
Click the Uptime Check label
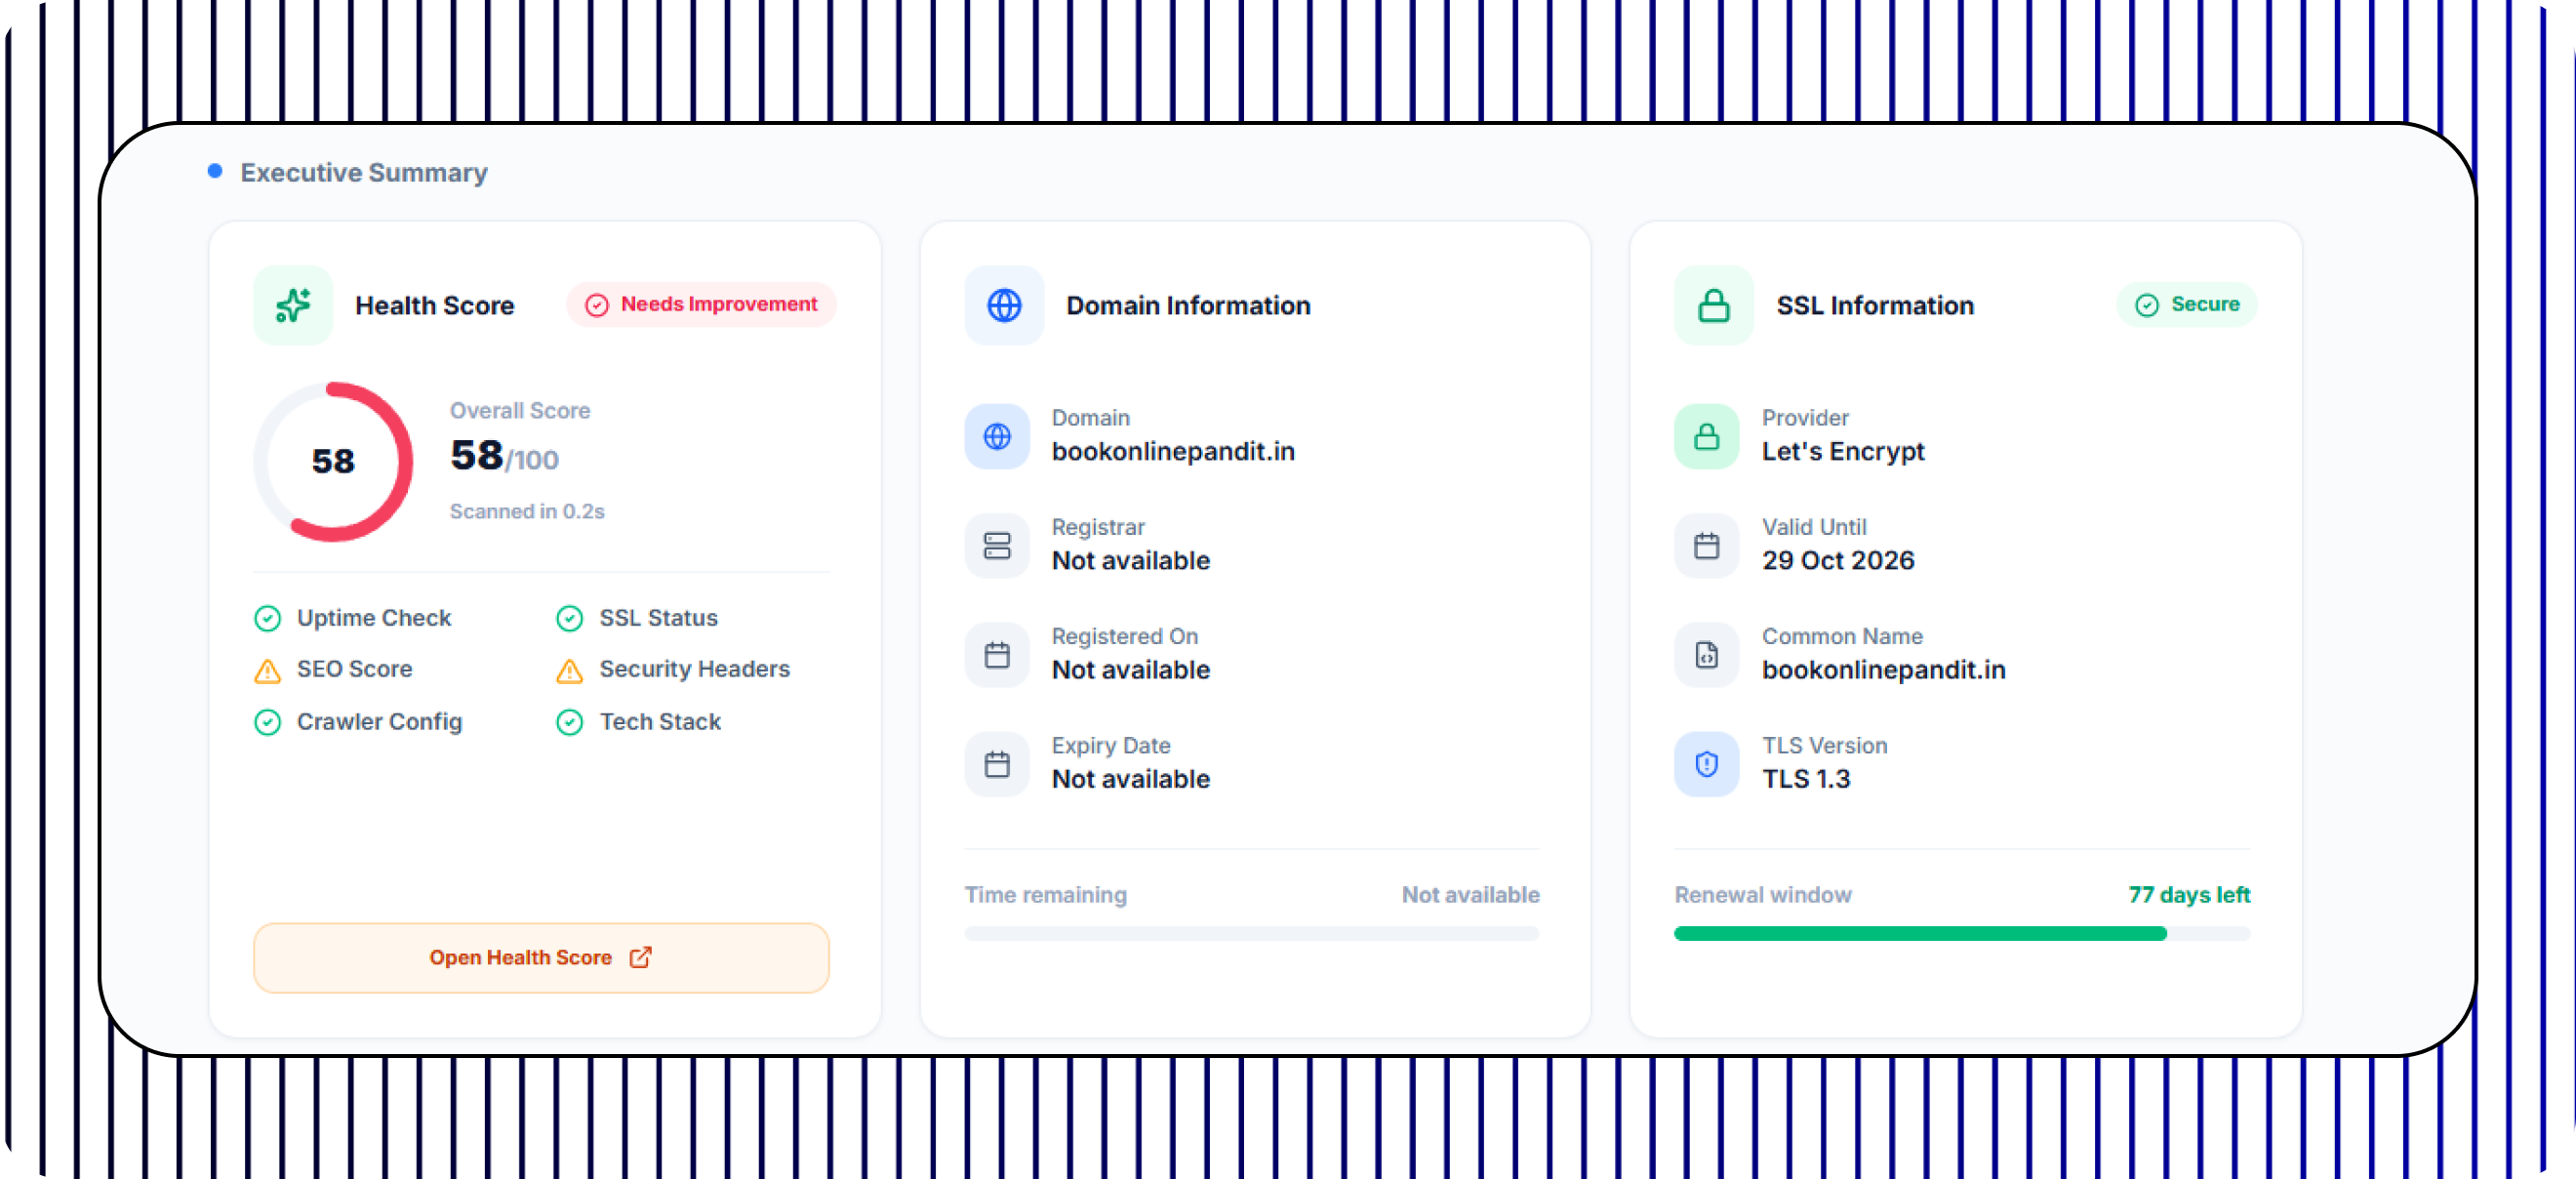(374, 618)
